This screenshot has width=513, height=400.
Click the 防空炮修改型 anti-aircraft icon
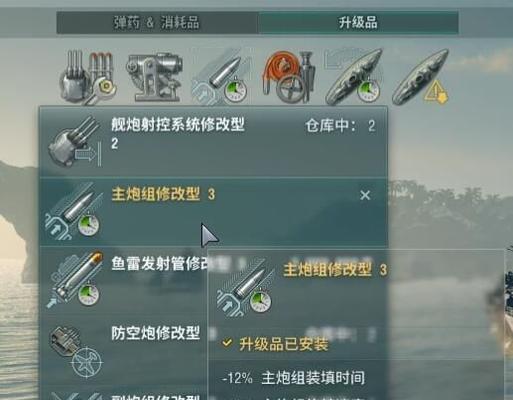(75, 351)
